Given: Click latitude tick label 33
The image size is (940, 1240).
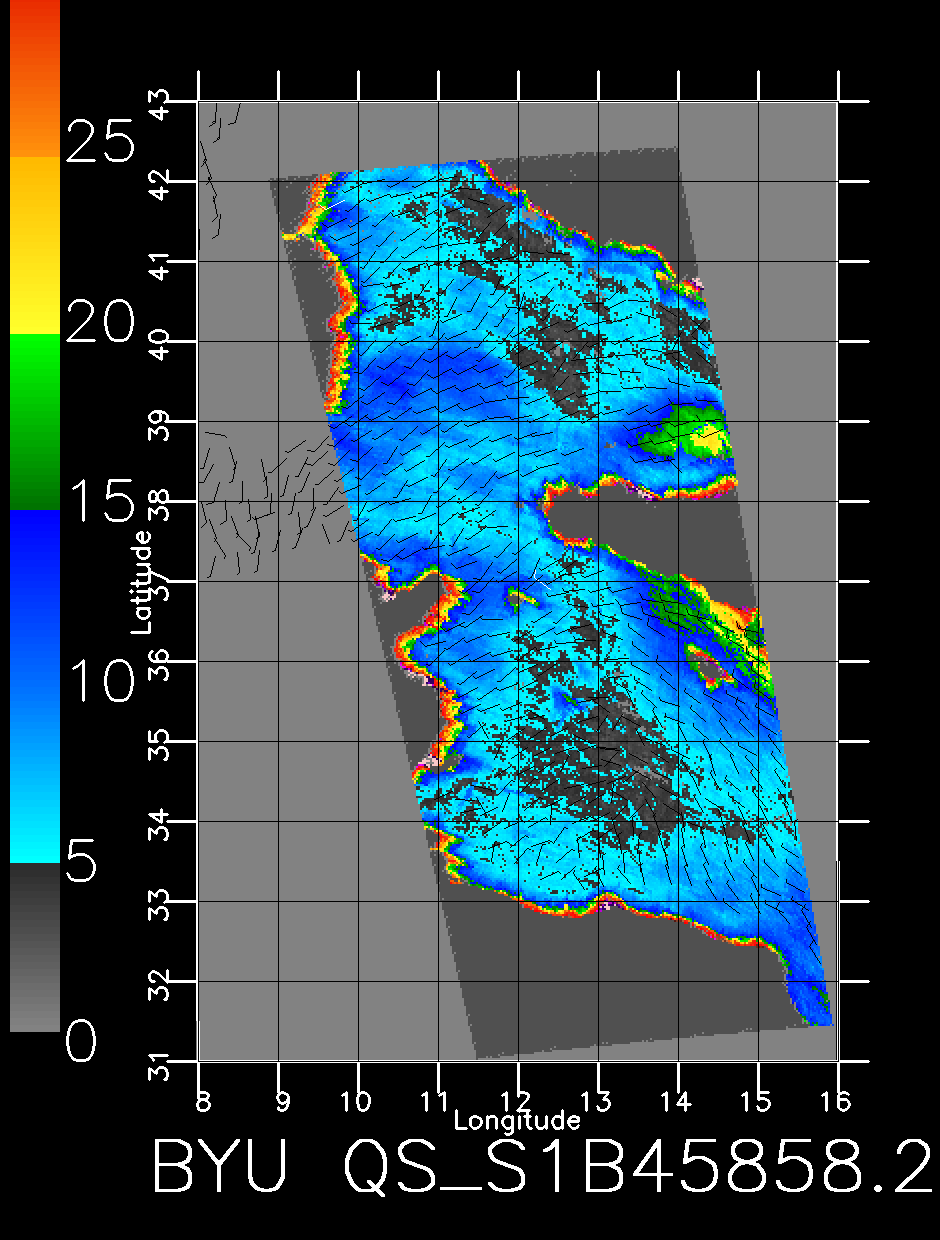Looking at the screenshot, I should tap(159, 902).
